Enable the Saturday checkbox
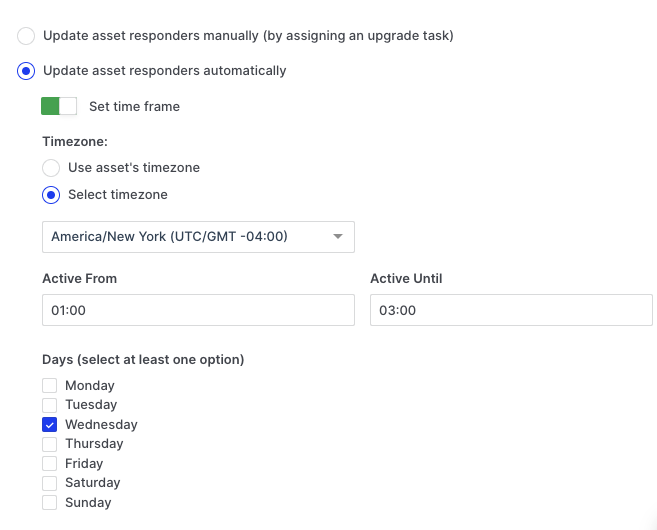The height and width of the screenshot is (530, 657). (x=50, y=483)
